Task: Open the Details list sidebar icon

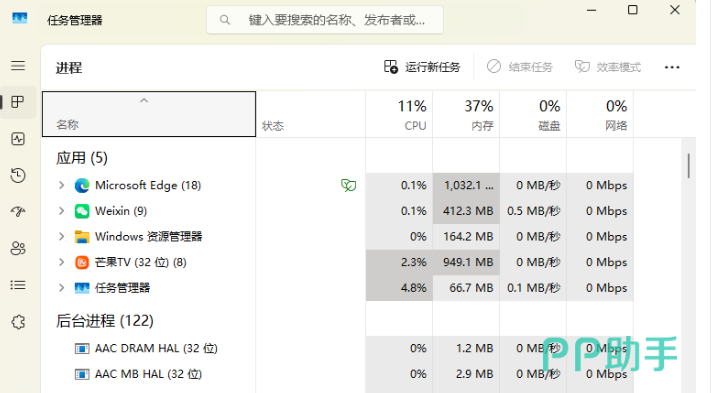Action: (18, 285)
